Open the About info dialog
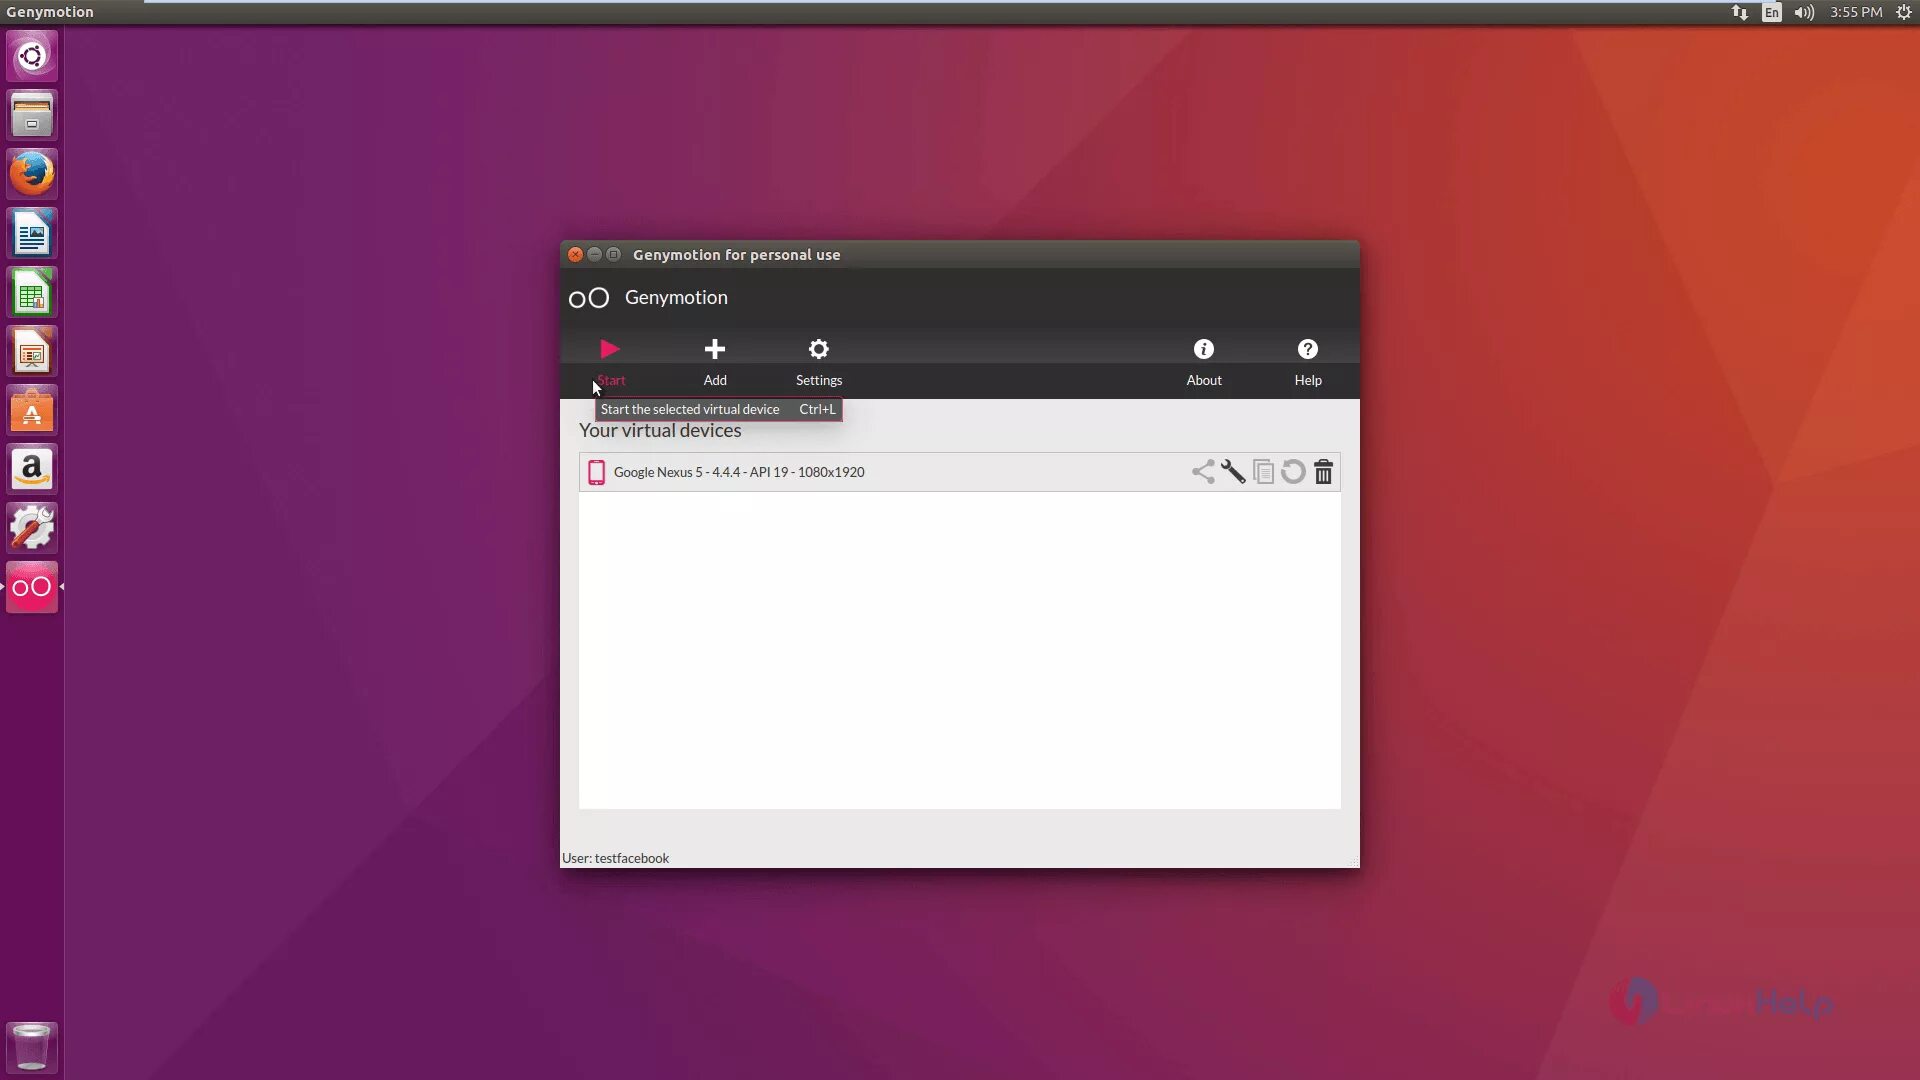1920x1080 pixels. pyautogui.click(x=1204, y=361)
